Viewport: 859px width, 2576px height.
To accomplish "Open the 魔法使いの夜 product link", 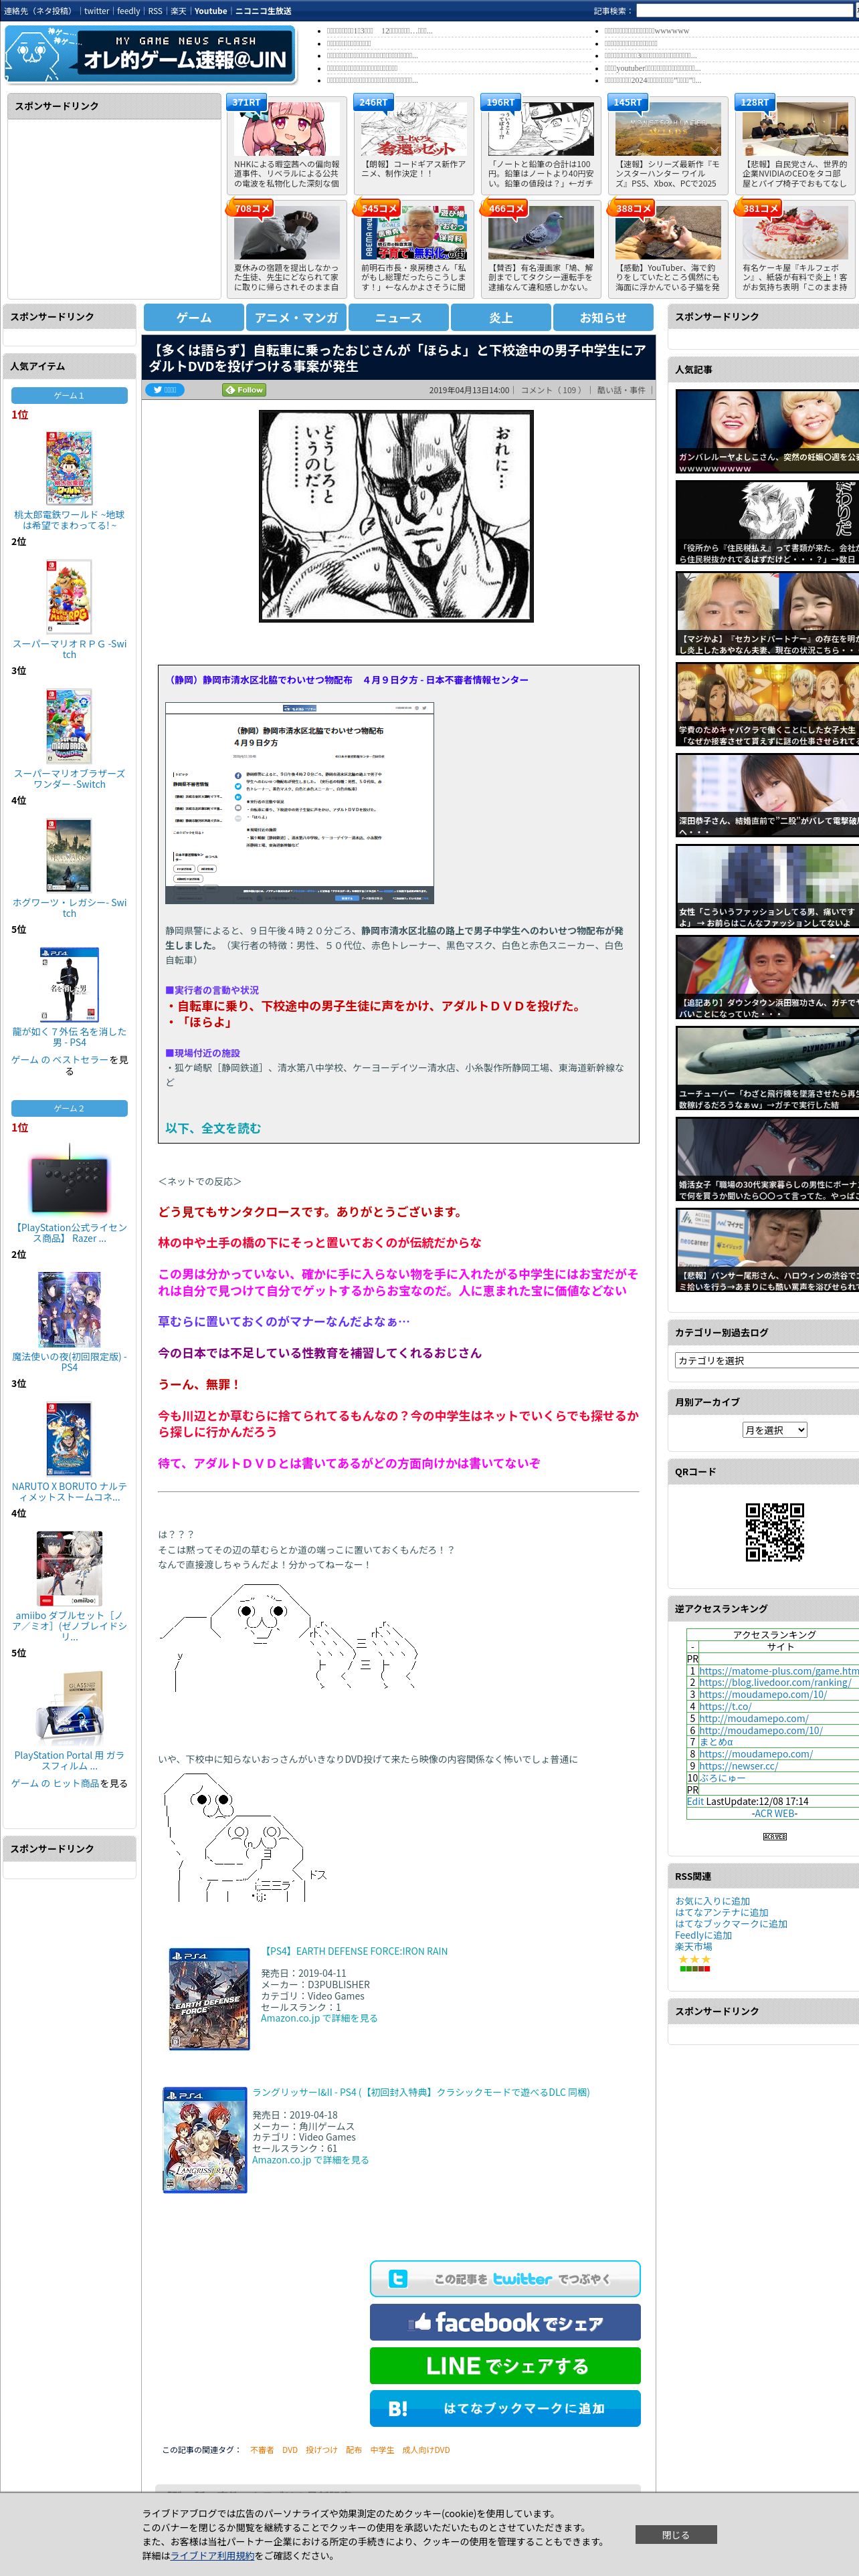I will point(69,1362).
